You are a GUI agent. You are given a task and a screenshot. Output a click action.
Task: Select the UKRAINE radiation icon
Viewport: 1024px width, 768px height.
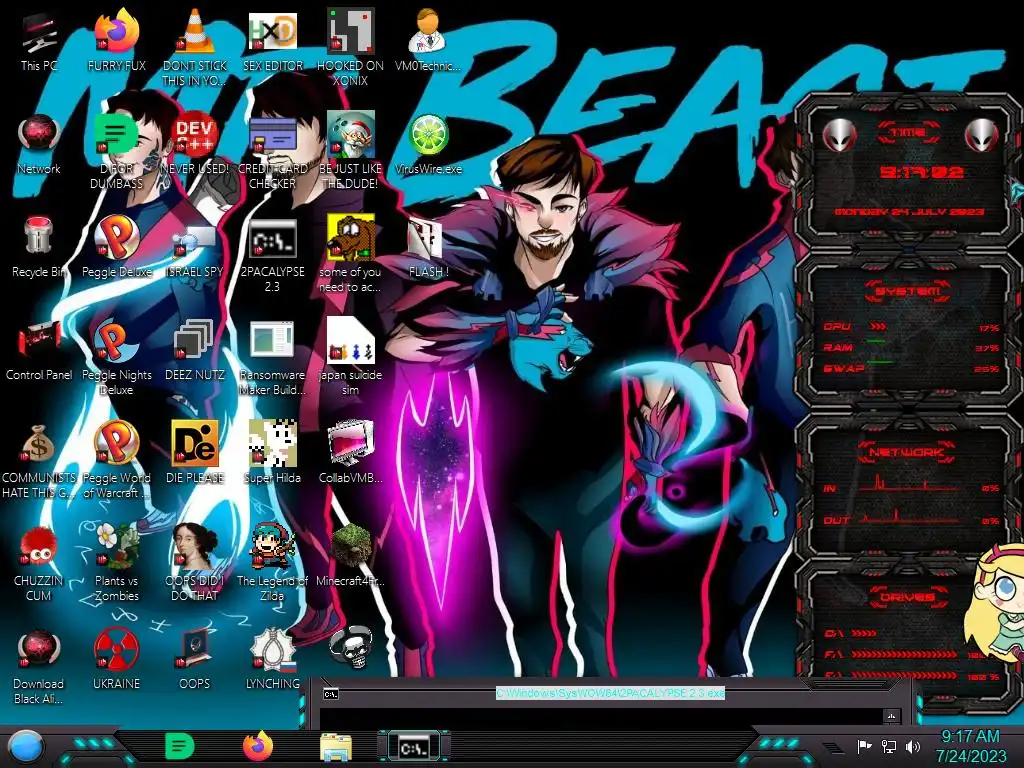click(116, 660)
